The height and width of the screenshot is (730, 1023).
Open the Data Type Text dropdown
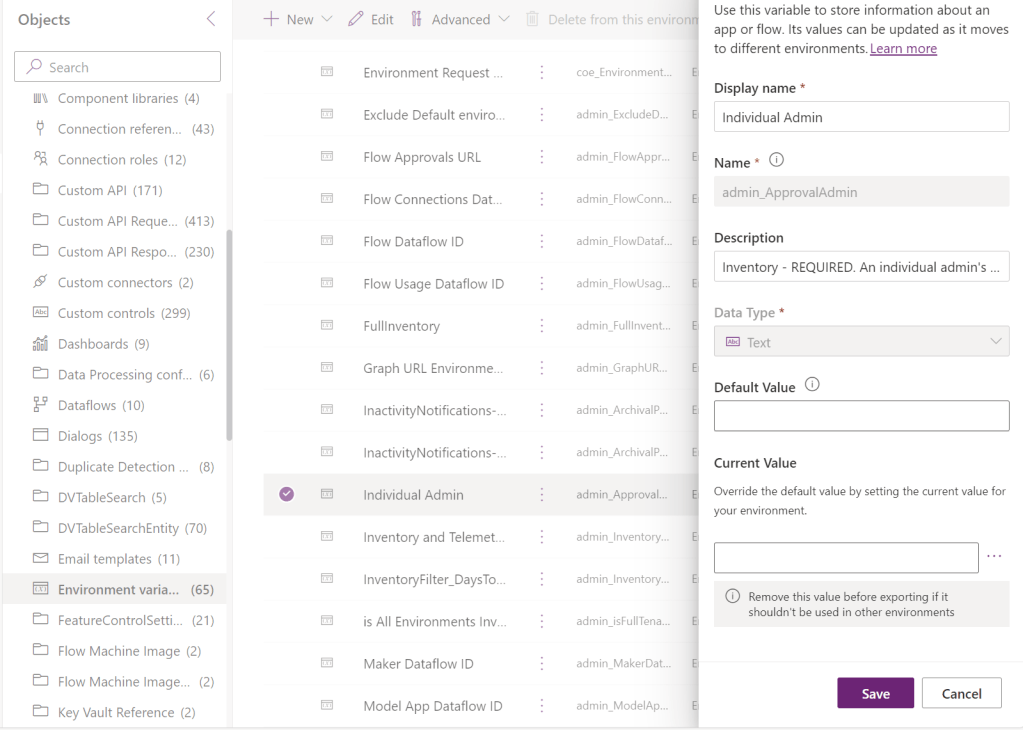861,342
